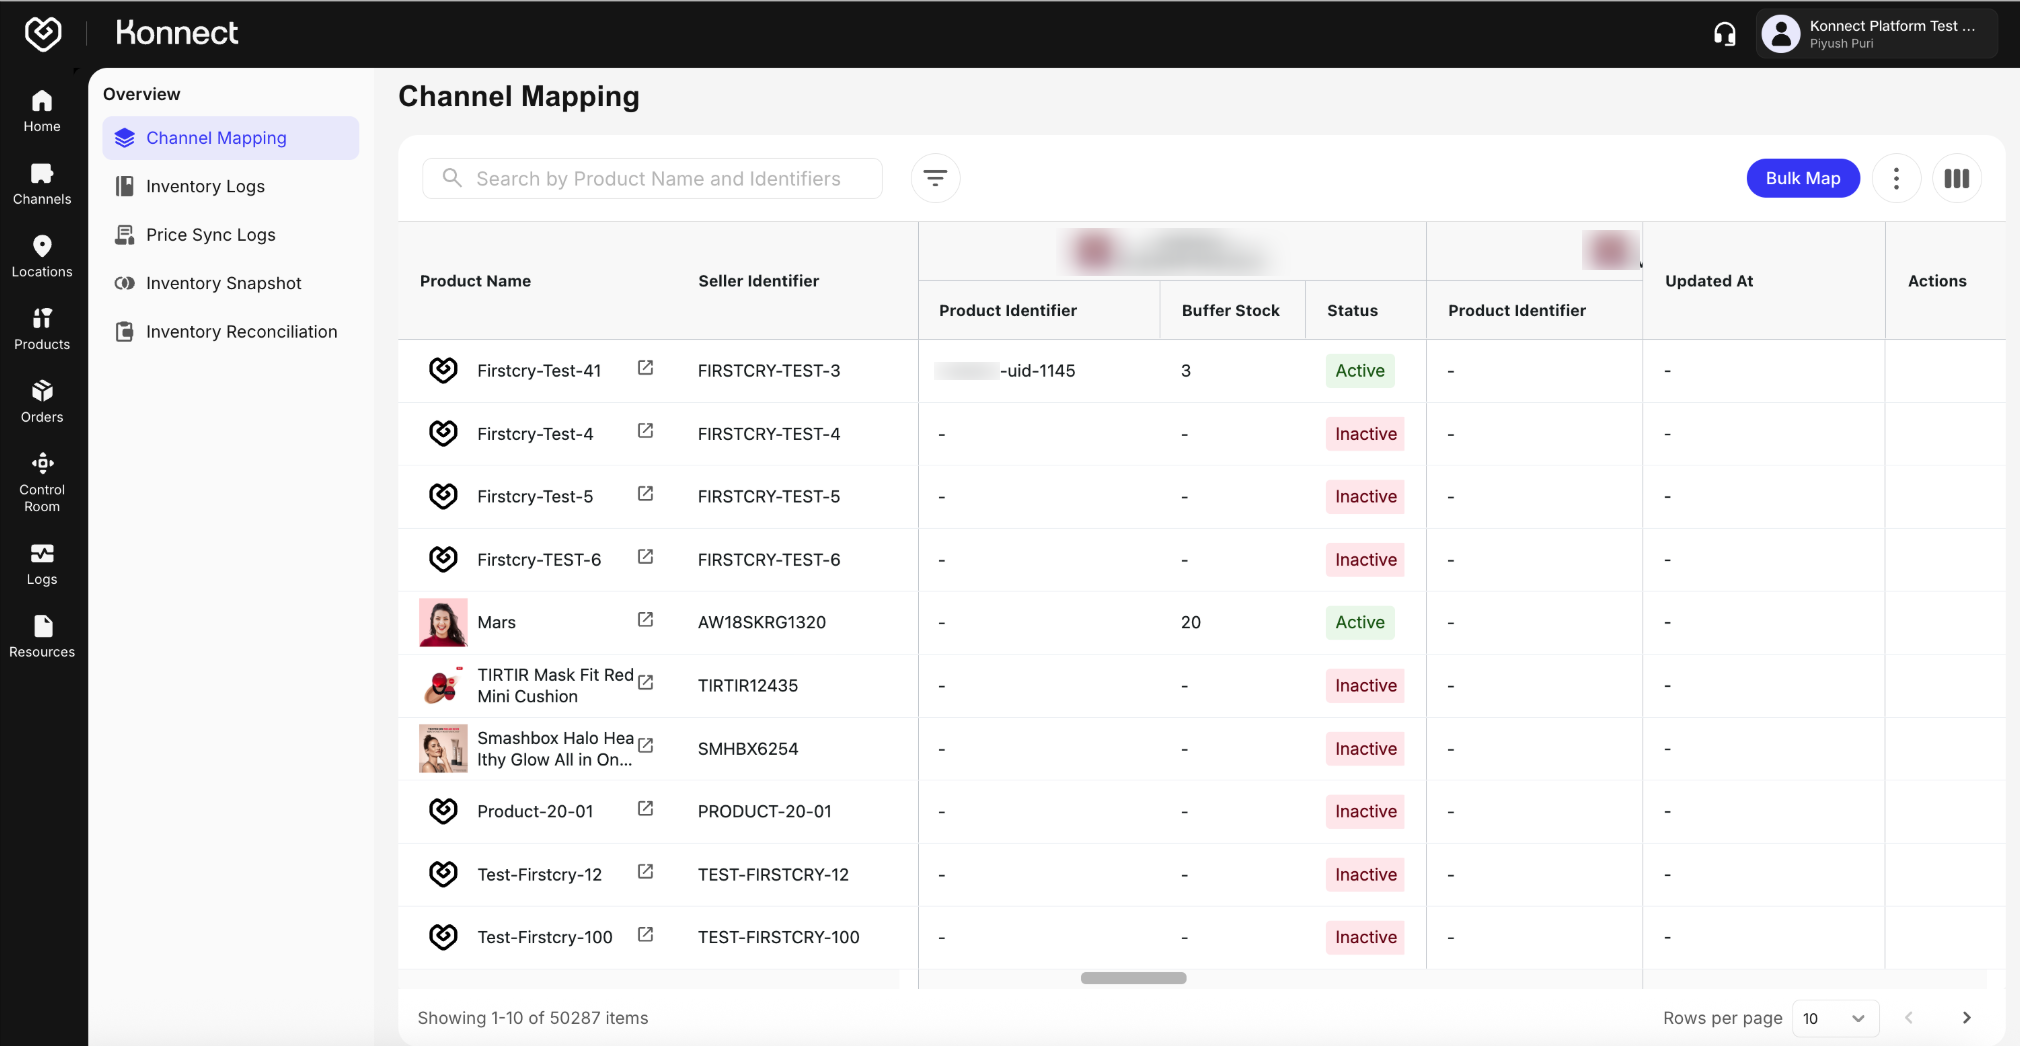Click the Konnect heart logo
2020x1046 pixels.
click(43, 33)
